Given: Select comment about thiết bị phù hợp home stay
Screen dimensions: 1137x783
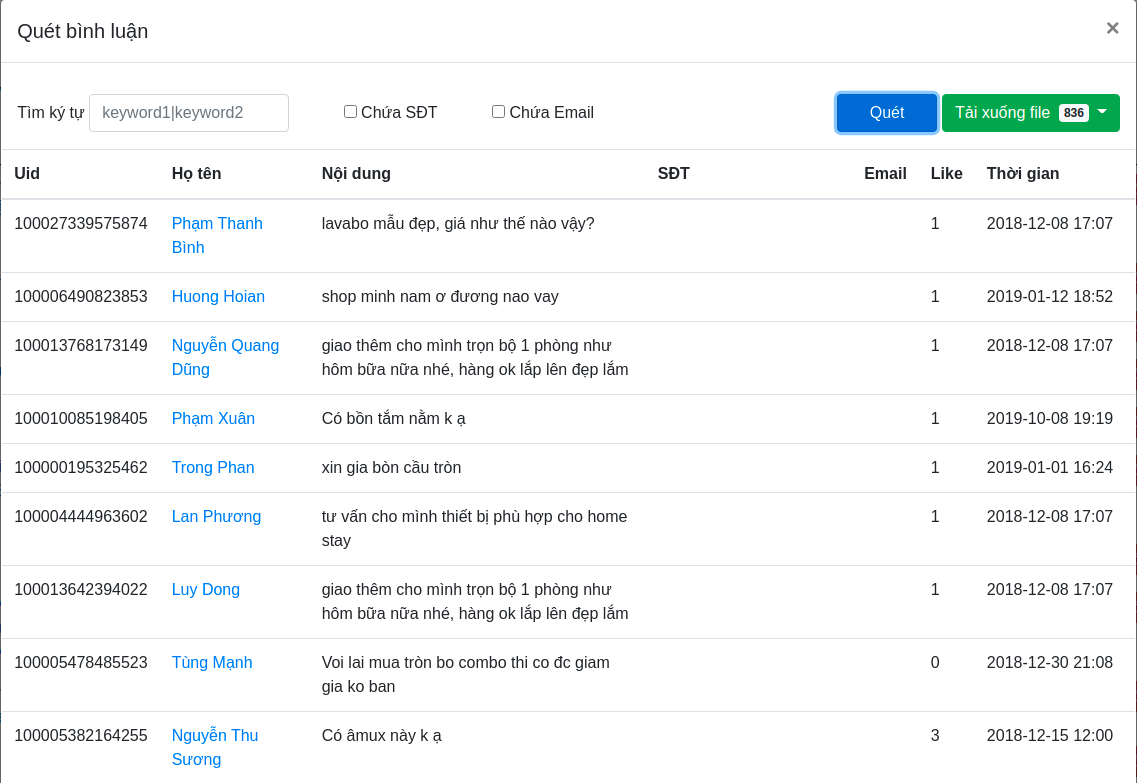Looking at the screenshot, I should click(474, 529).
